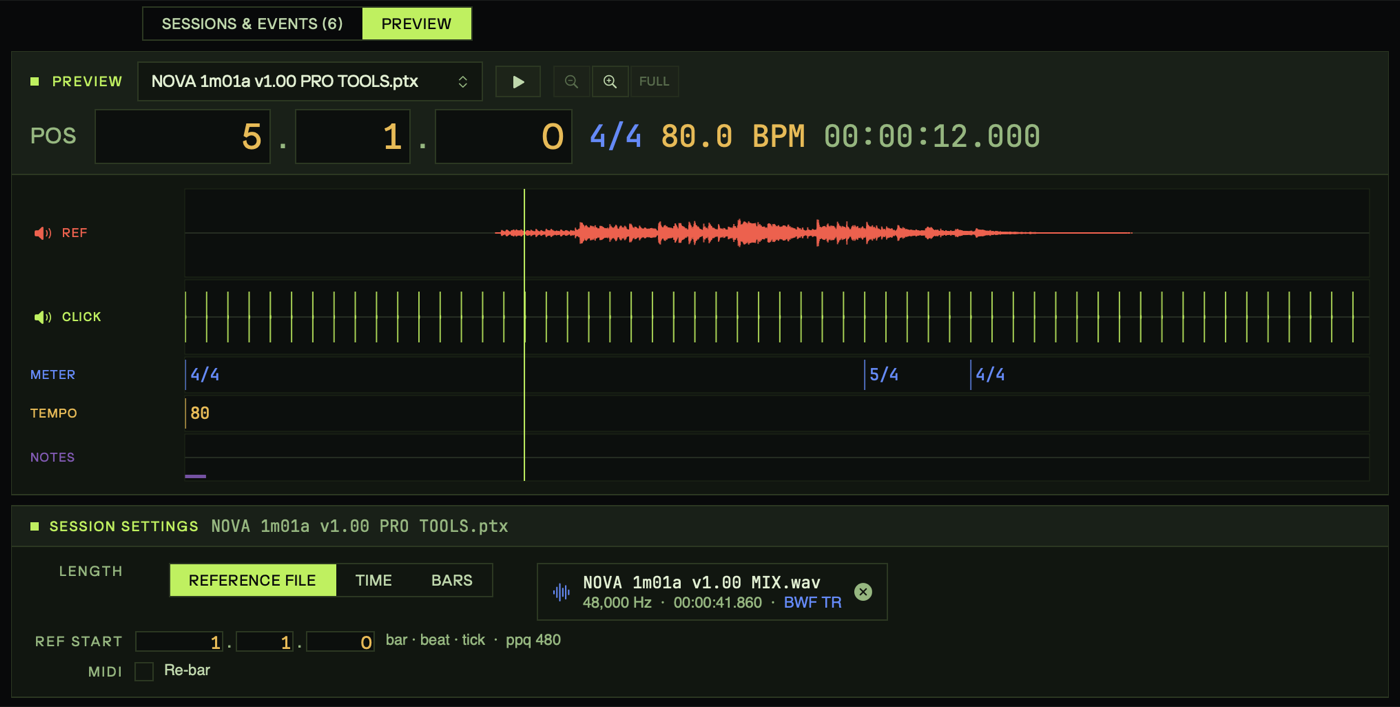
Task: Click the NOVA 1m01a v1.00 MIX.wav file name
Action: point(702,582)
